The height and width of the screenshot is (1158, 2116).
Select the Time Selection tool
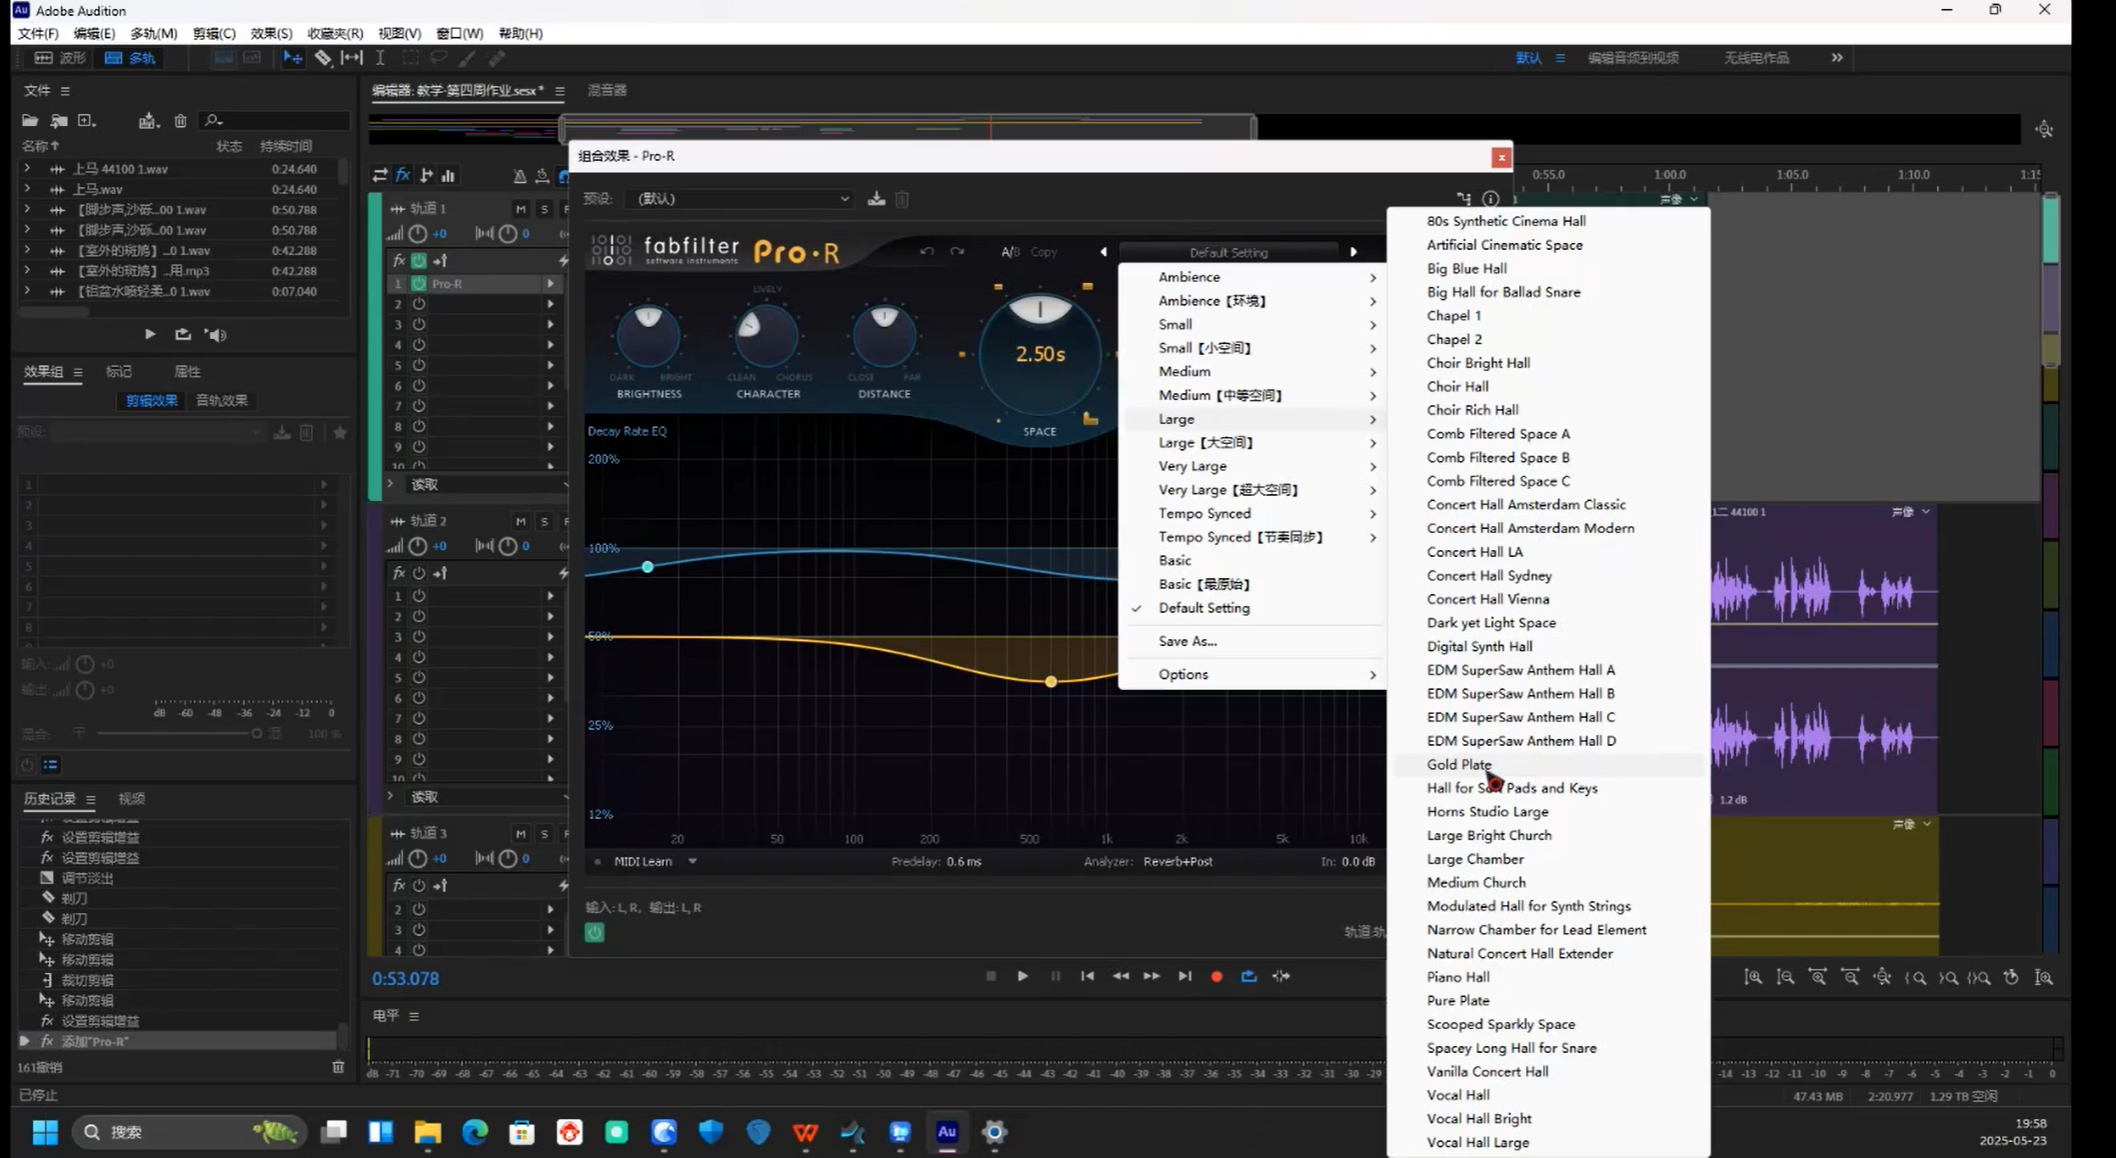click(380, 58)
